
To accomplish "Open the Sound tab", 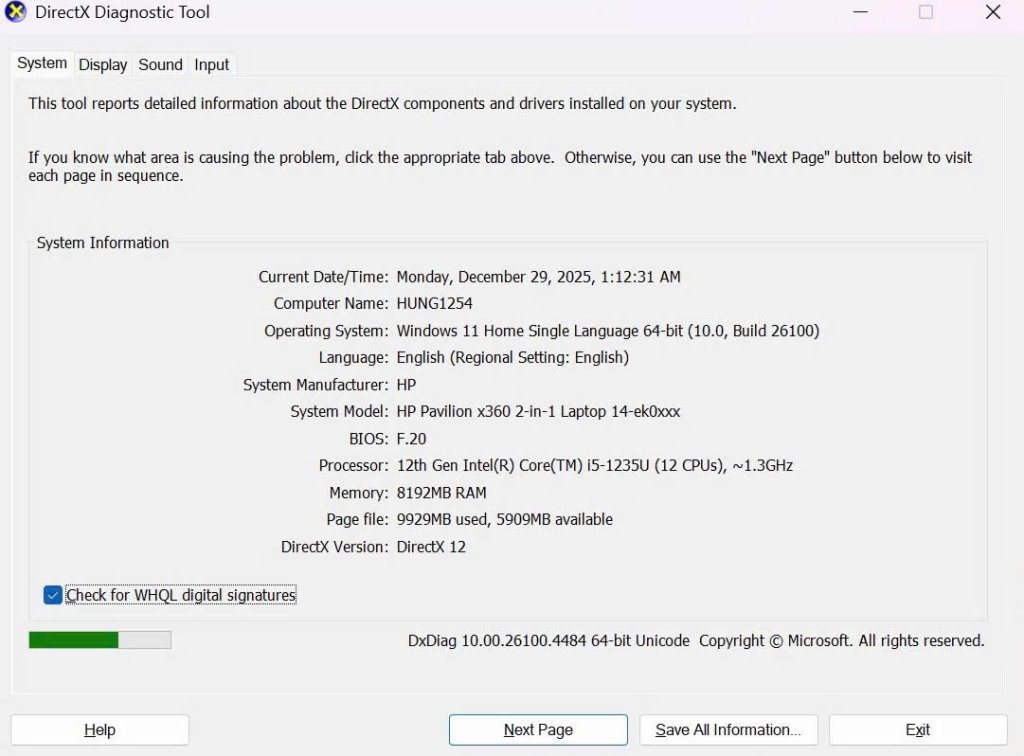I will [x=160, y=65].
